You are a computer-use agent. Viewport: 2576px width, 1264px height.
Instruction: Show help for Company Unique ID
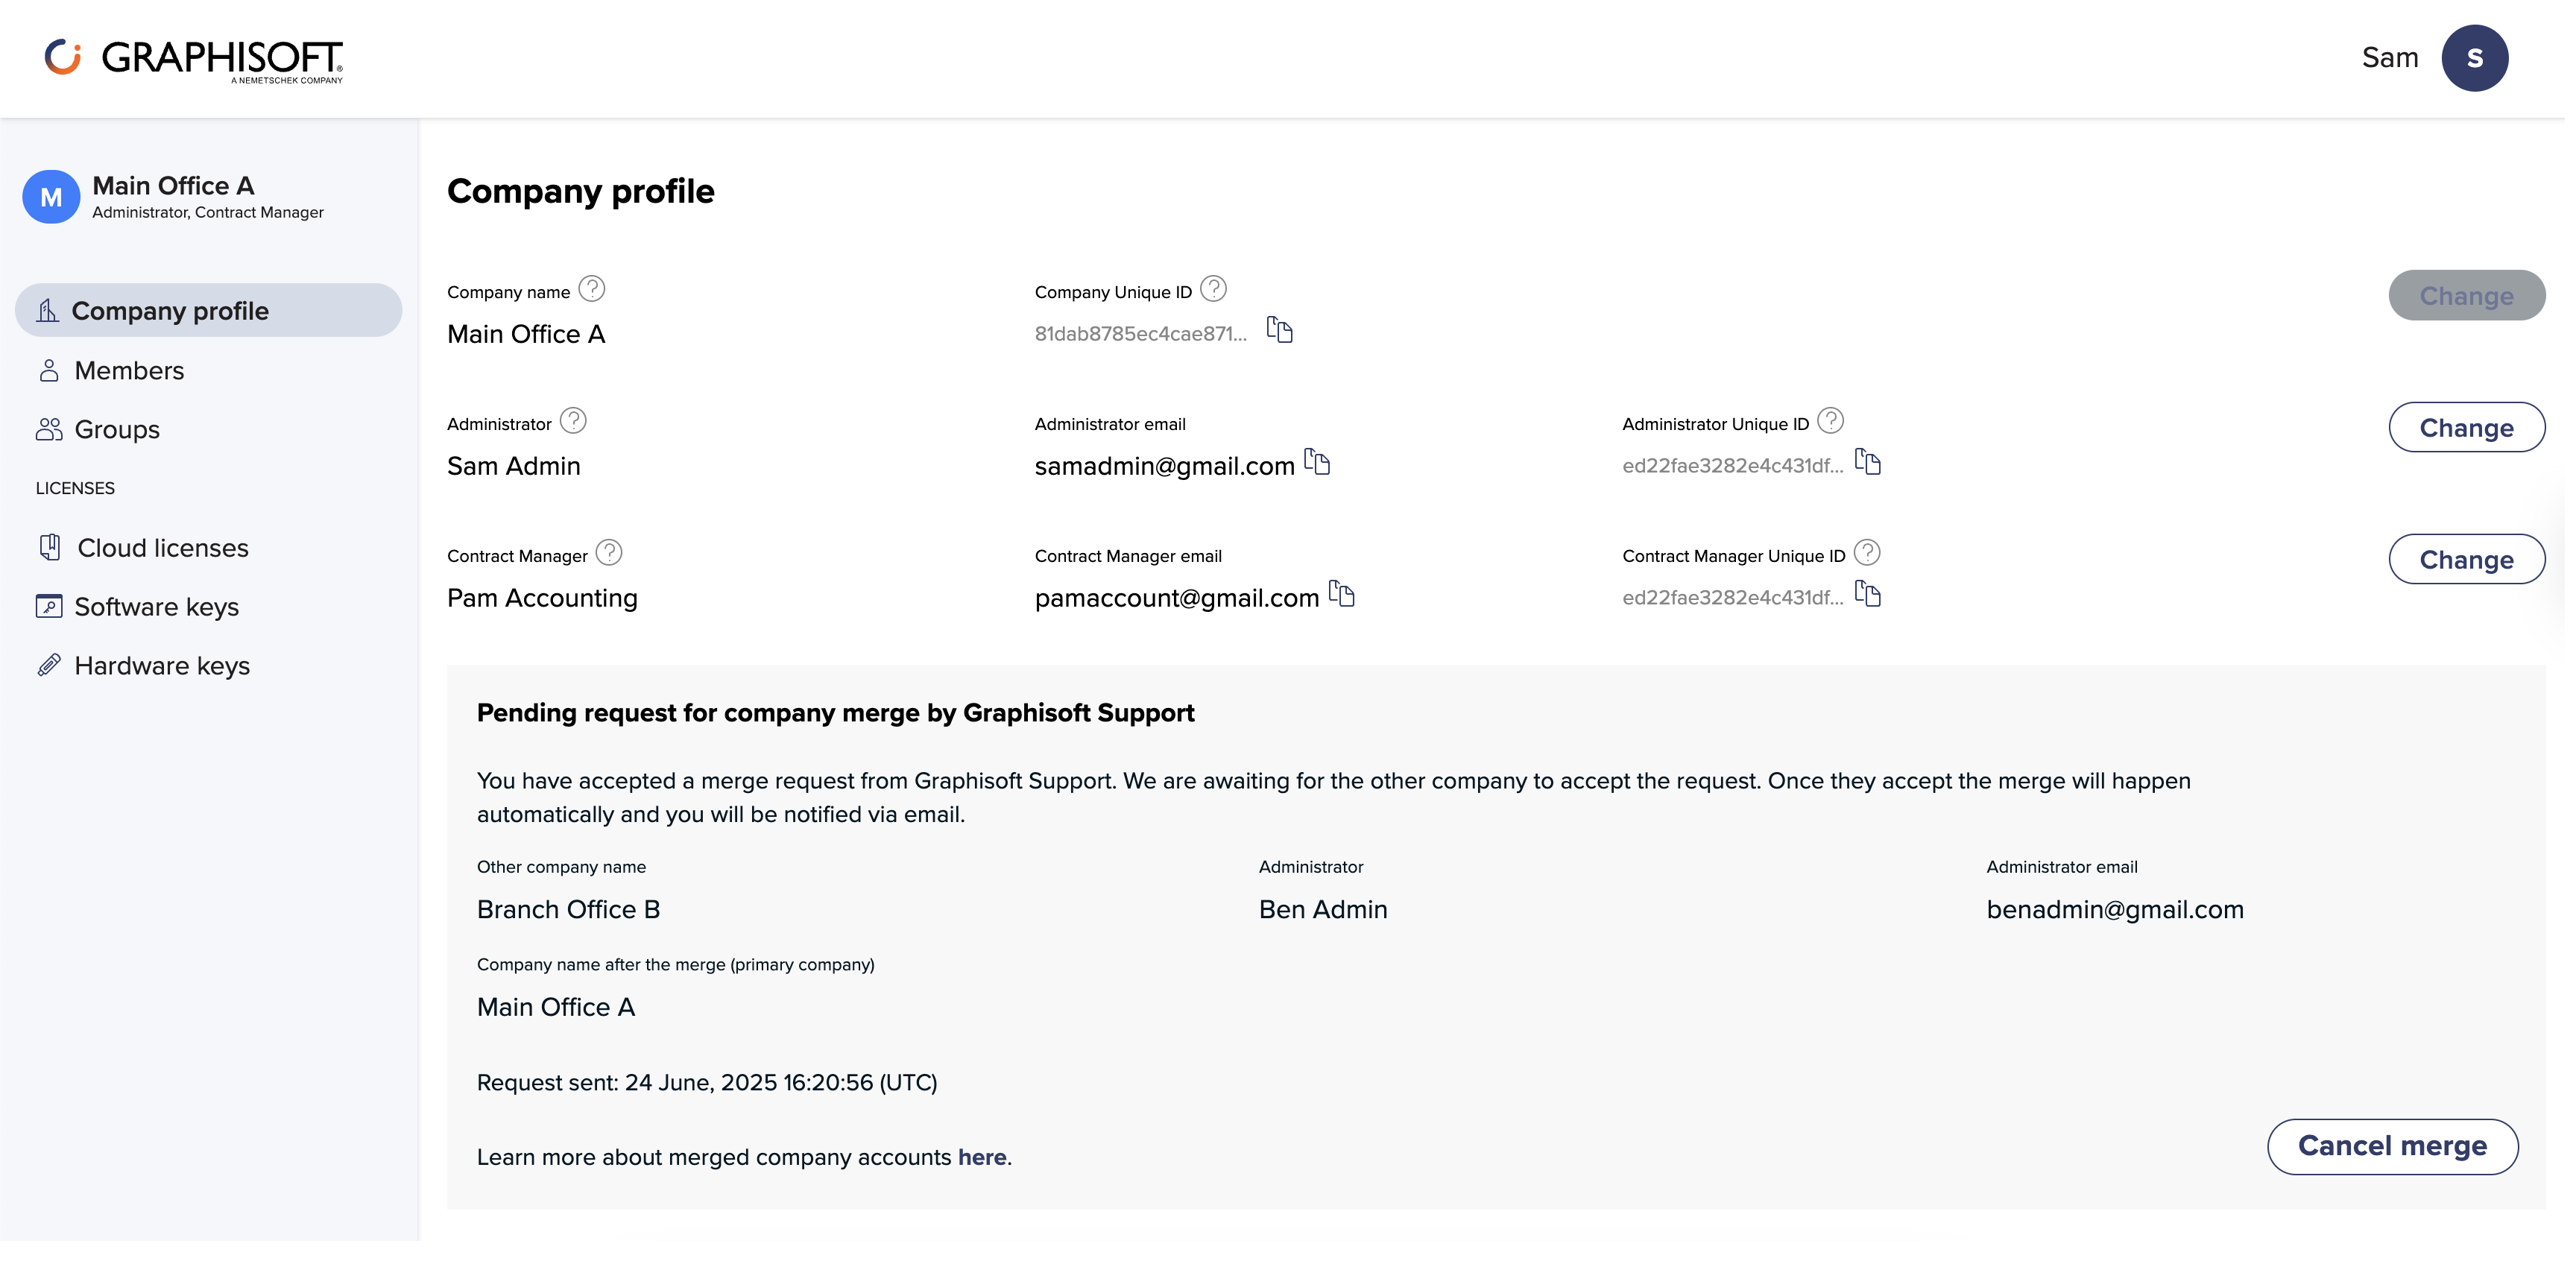[1213, 289]
